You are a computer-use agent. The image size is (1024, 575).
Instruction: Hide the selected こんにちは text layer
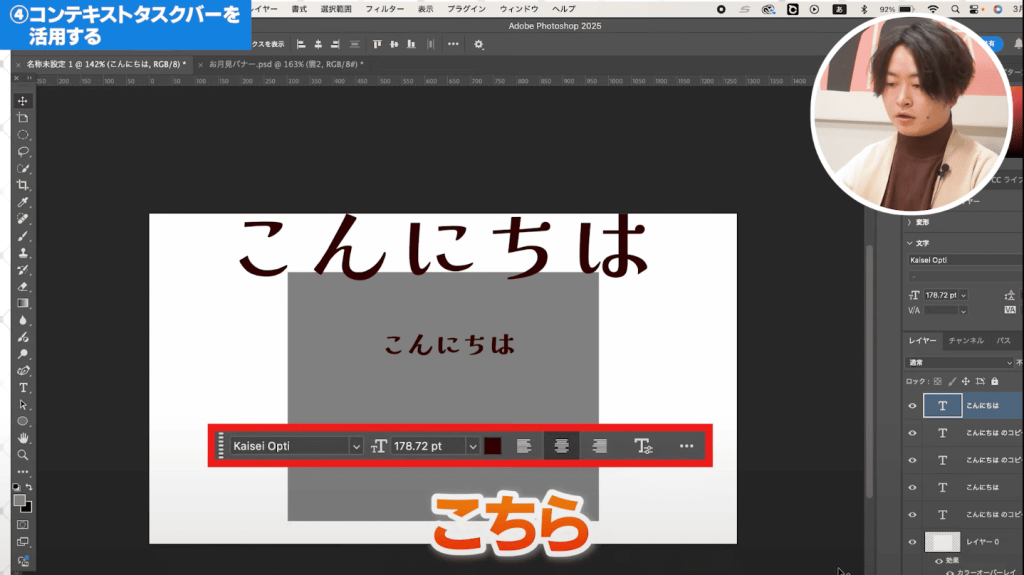tap(912, 406)
